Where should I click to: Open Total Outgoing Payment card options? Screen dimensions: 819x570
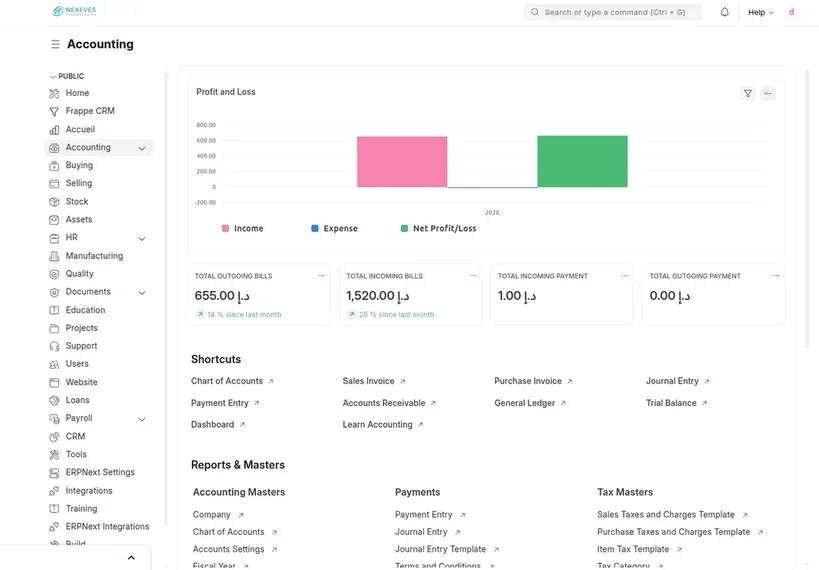tap(776, 275)
